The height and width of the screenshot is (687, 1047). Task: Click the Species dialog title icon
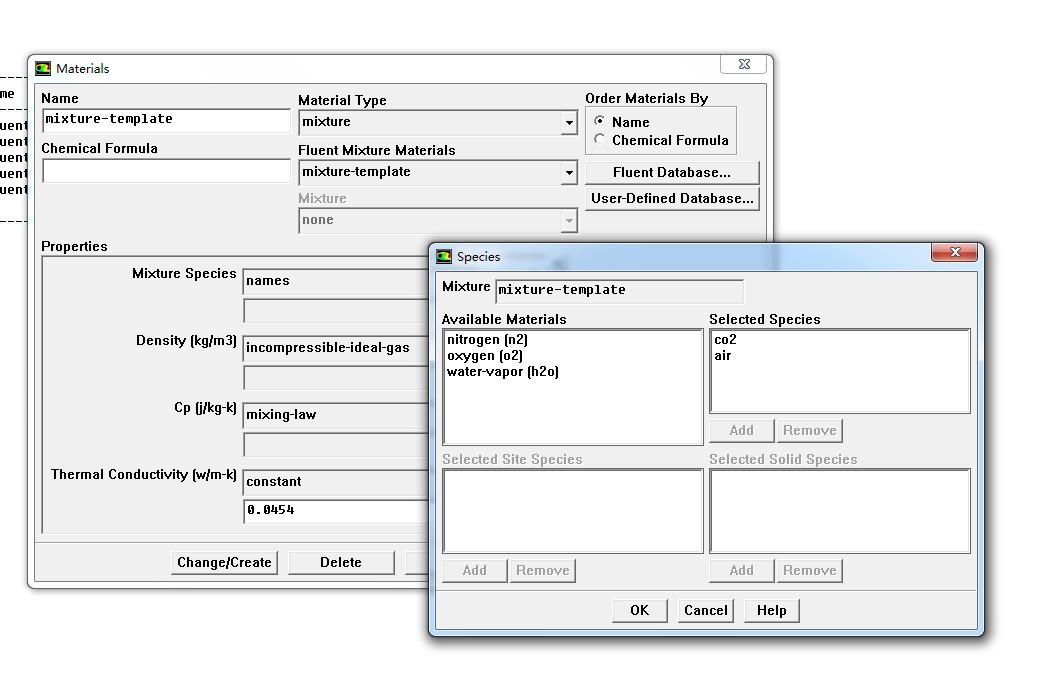point(444,257)
